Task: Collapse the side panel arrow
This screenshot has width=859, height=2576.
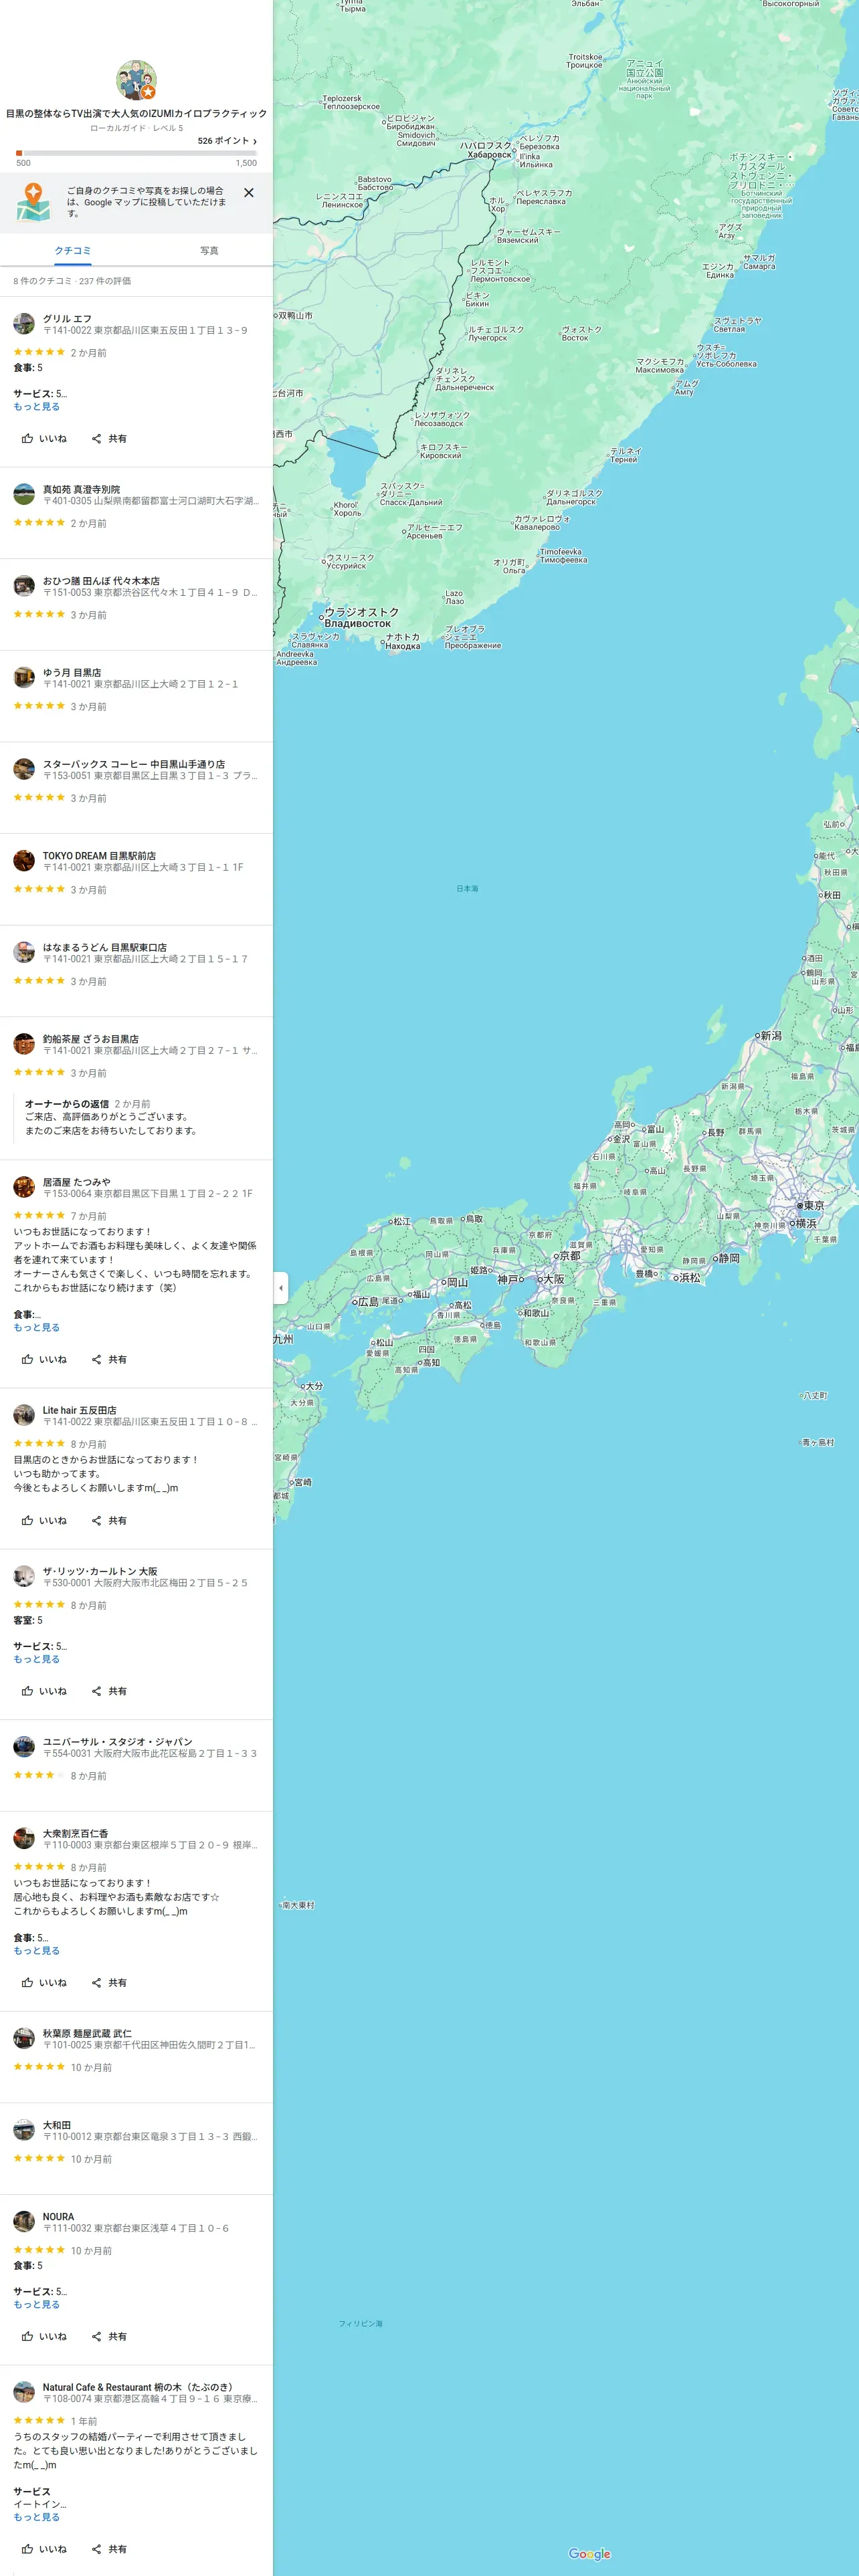Action: 281,1288
